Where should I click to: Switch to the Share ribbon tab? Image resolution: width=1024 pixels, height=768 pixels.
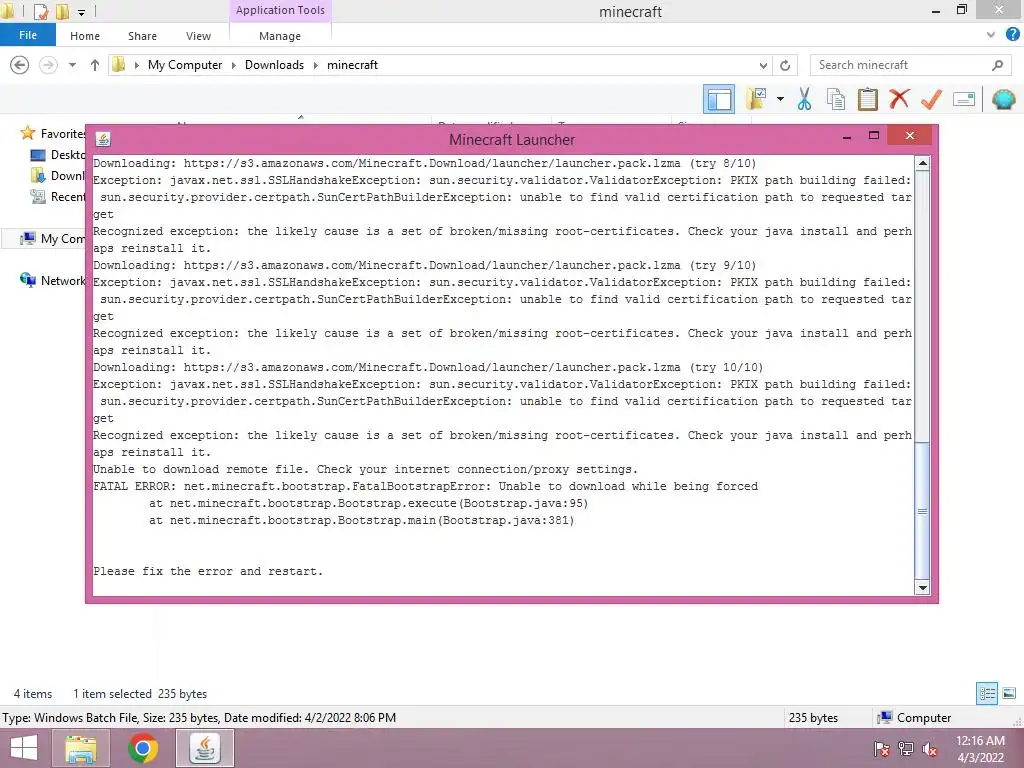(x=142, y=36)
